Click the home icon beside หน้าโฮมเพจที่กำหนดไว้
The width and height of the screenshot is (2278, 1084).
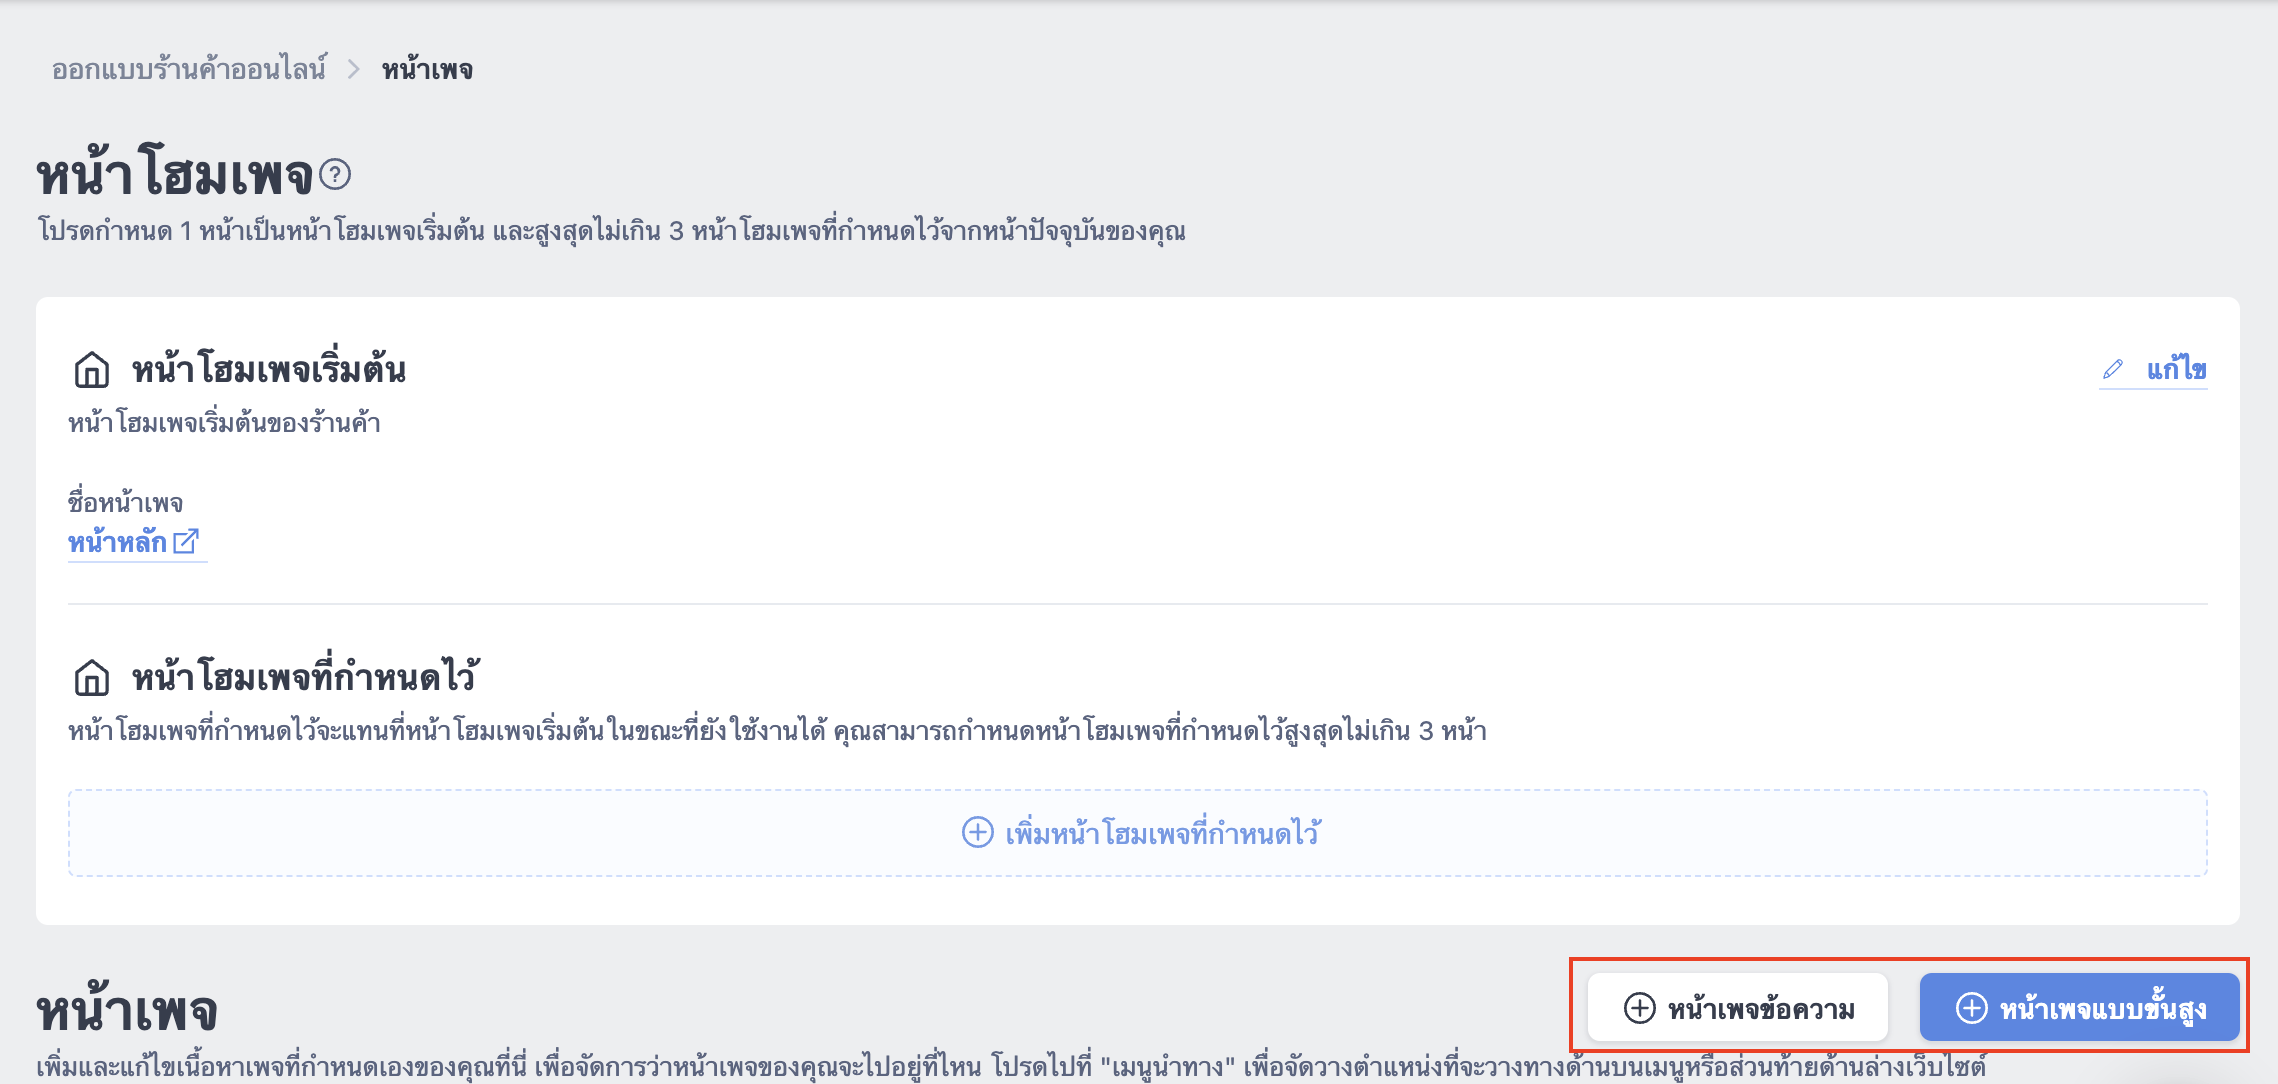[x=92, y=677]
